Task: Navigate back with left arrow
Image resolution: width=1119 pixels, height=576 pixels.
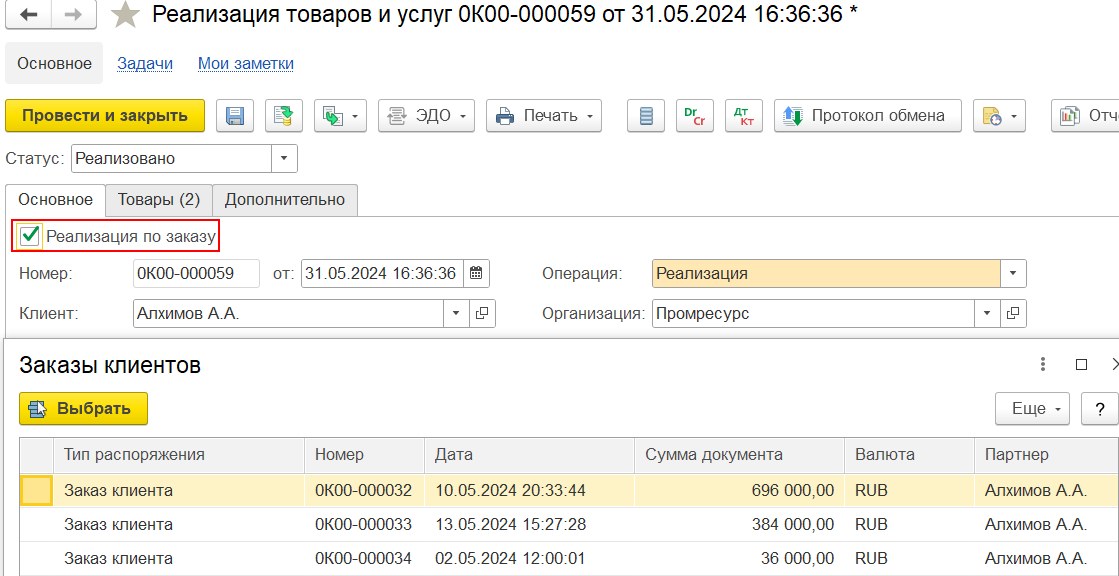Action: pyautogui.click(x=29, y=15)
